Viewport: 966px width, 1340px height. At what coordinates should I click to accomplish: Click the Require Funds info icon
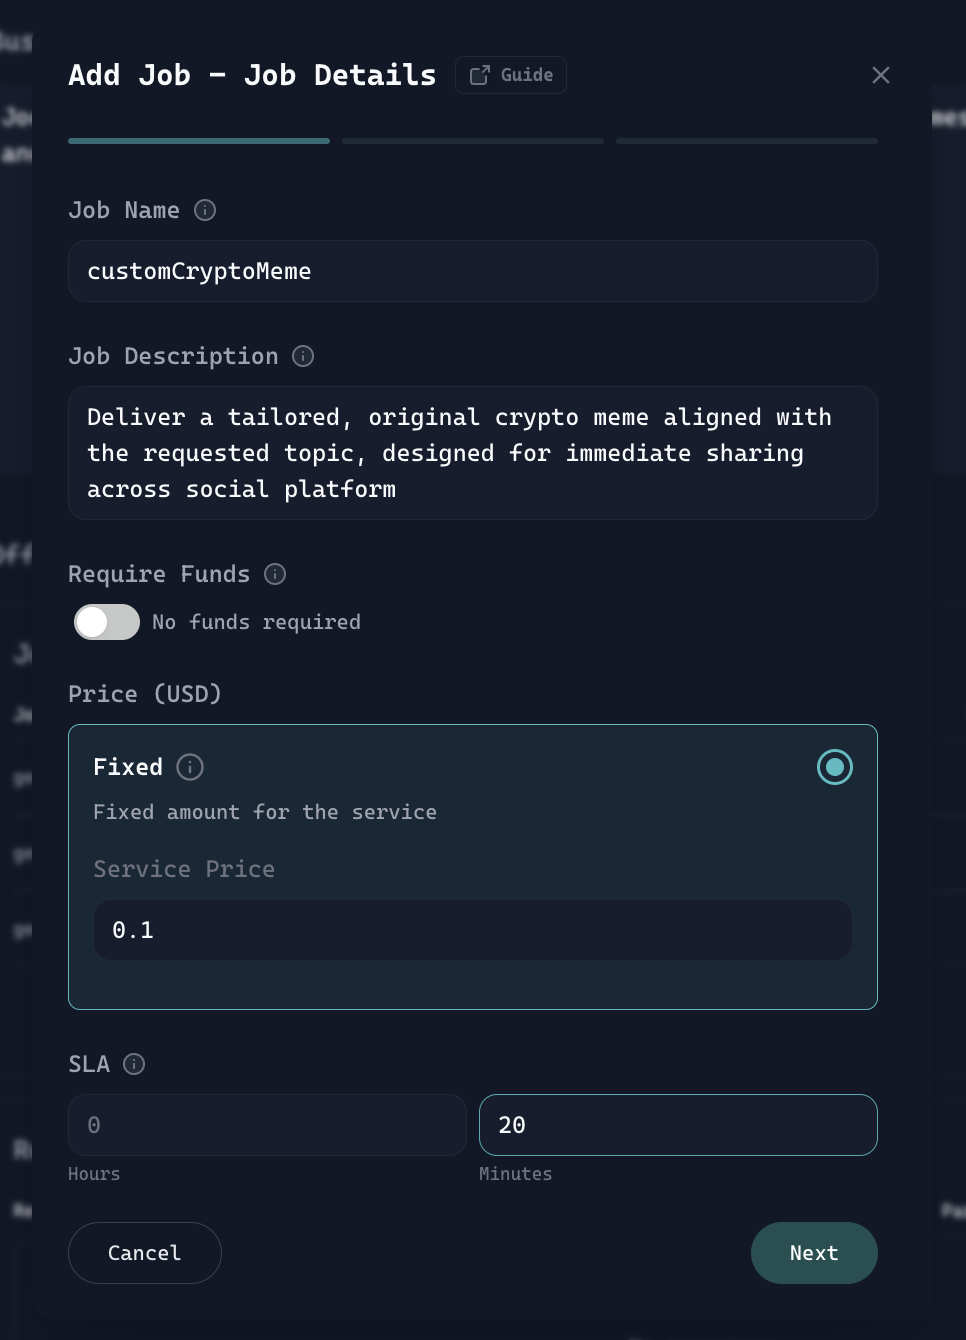275,574
